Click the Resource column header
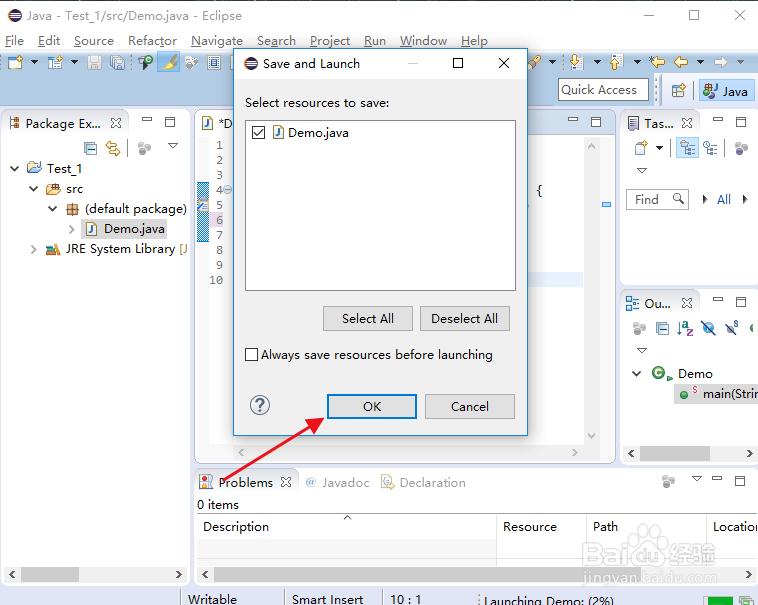Image resolution: width=758 pixels, height=605 pixels. tap(541, 526)
